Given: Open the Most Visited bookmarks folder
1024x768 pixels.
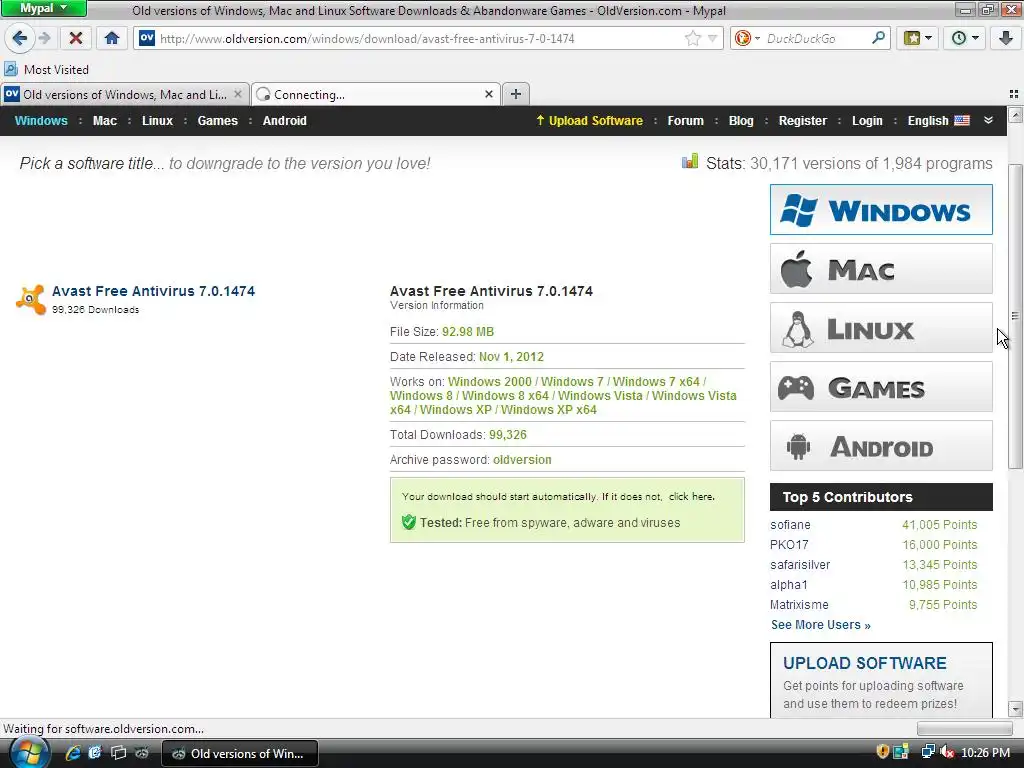Looking at the screenshot, I should pos(46,69).
